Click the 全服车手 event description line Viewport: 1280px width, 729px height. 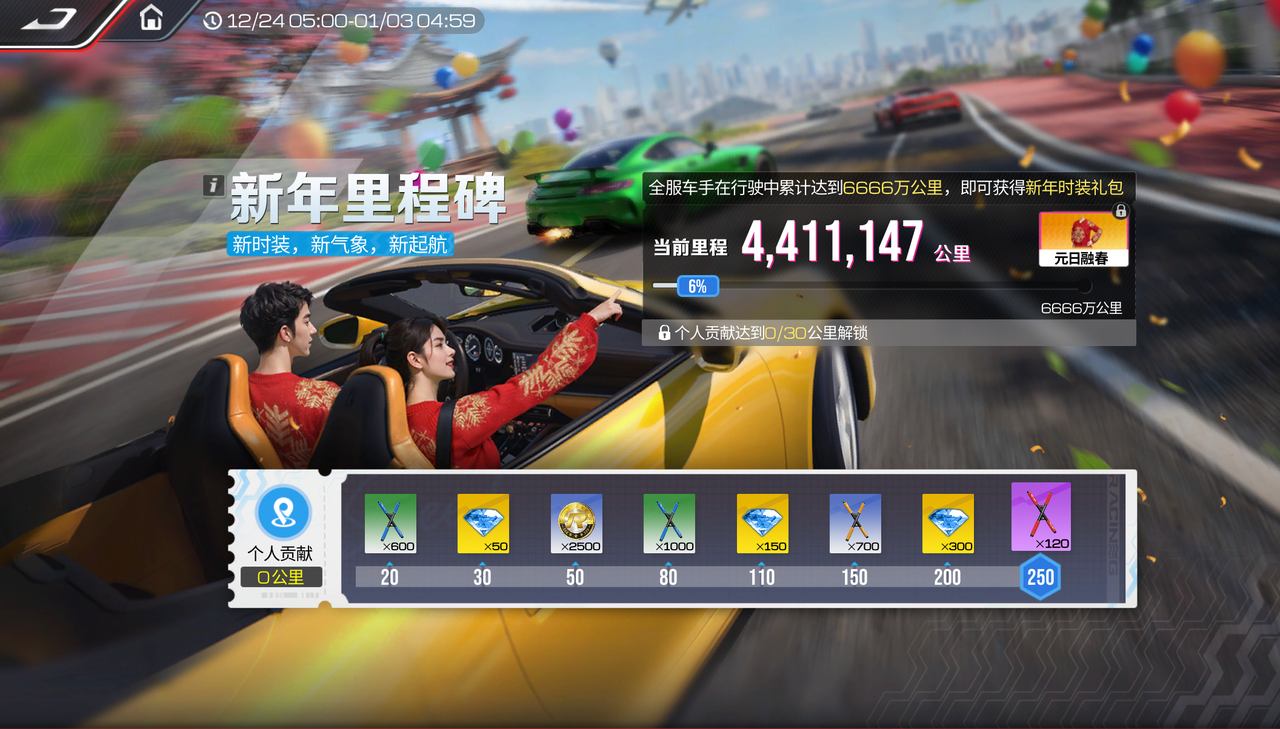pyautogui.click(x=886, y=187)
